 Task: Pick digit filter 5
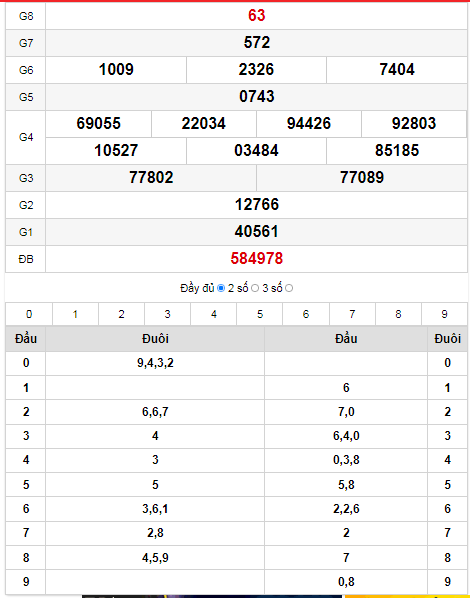[260, 314]
